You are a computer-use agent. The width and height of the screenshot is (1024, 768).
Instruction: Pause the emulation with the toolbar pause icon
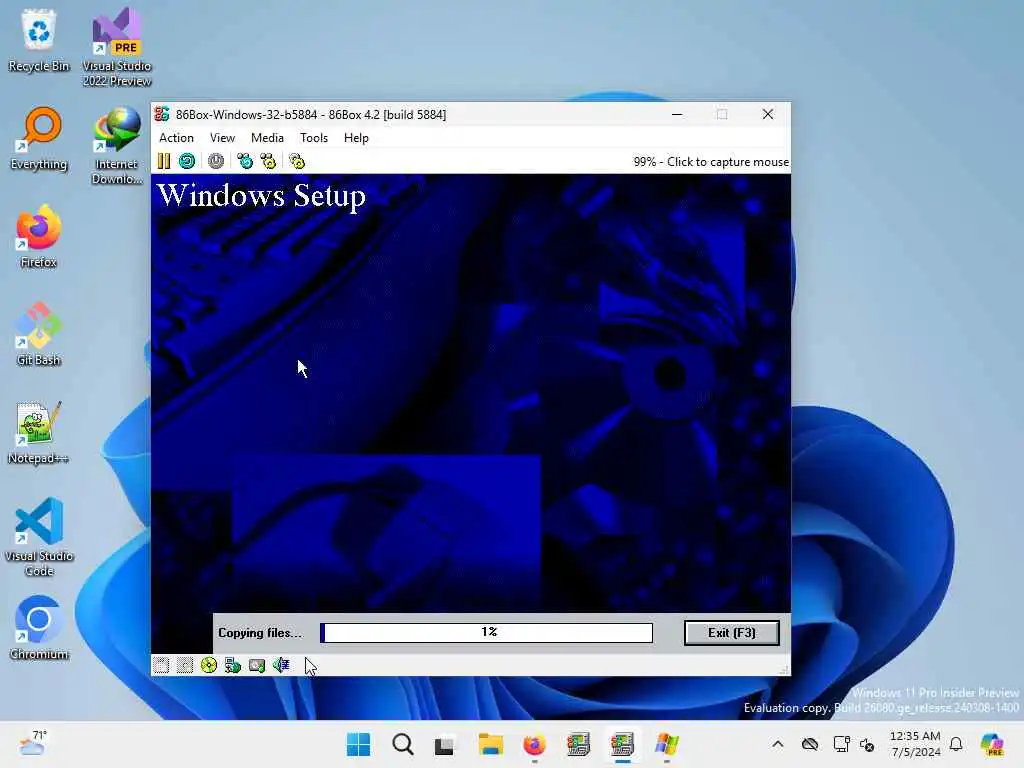pyautogui.click(x=164, y=161)
